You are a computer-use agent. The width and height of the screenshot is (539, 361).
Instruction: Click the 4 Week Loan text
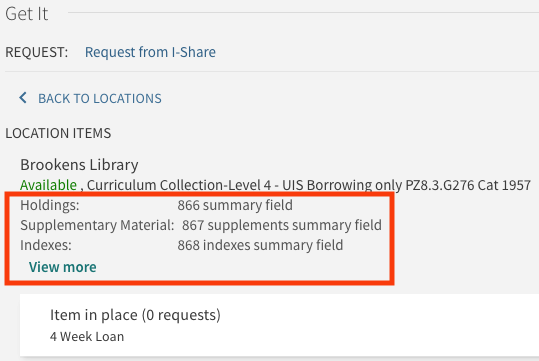click(x=87, y=337)
